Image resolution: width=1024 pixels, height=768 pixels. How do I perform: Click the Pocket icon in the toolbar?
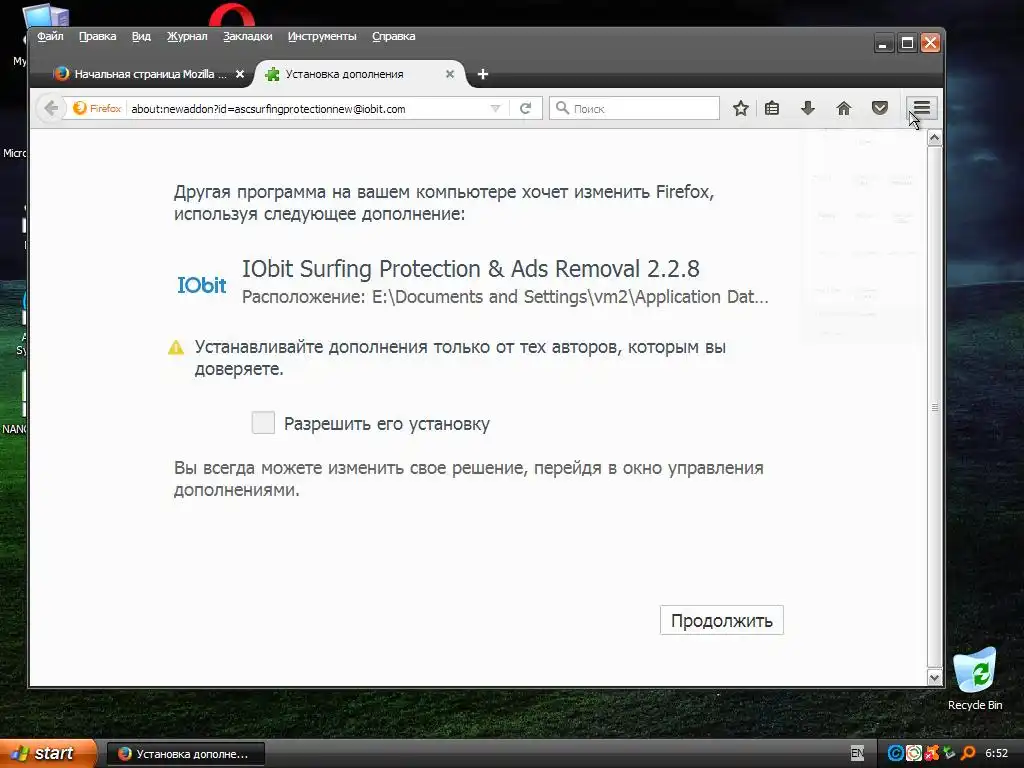pos(880,108)
